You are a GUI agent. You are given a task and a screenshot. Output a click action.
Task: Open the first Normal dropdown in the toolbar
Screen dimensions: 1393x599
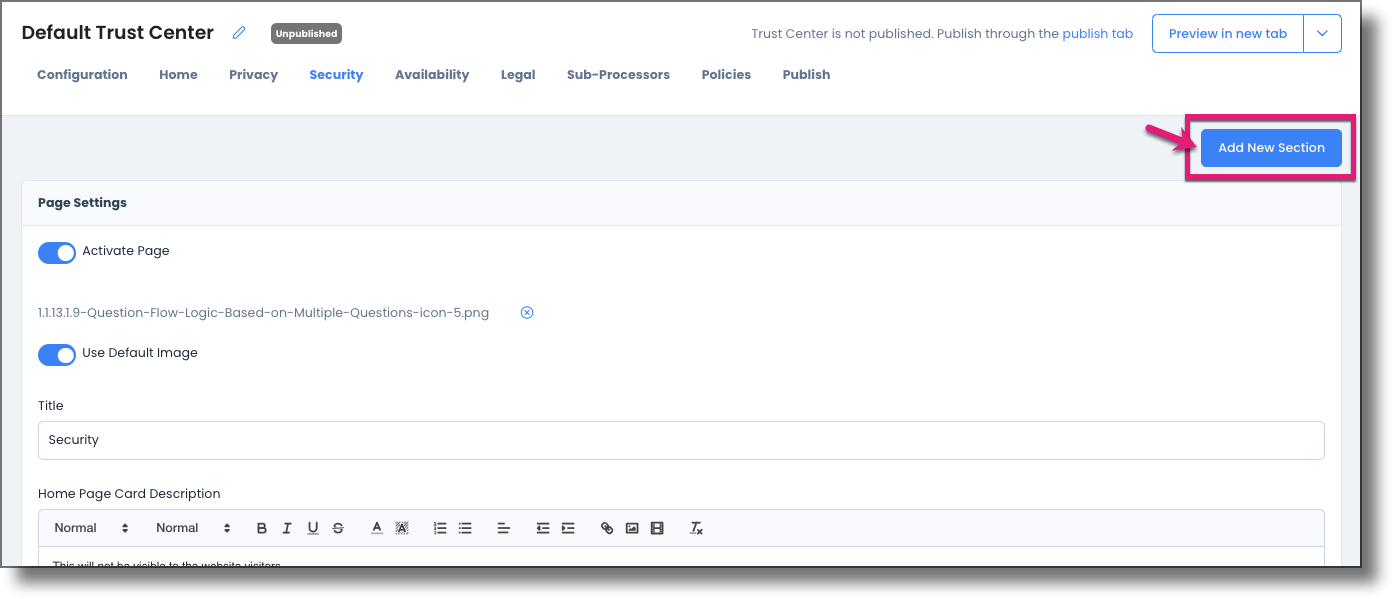pyautogui.click(x=92, y=528)
